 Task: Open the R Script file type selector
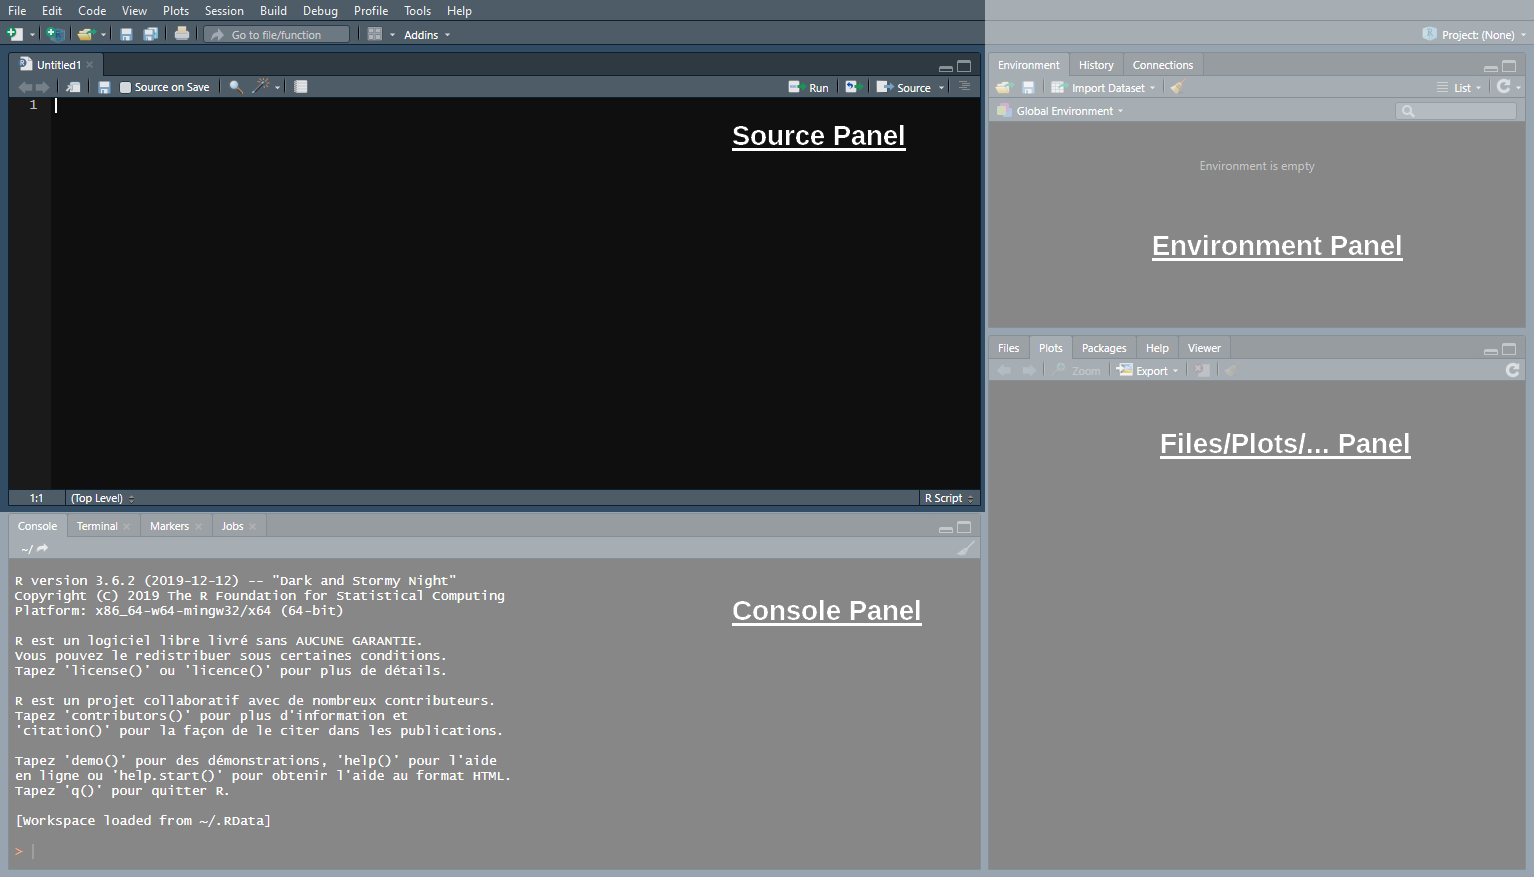pyautogui.click(x=948, y=498)
